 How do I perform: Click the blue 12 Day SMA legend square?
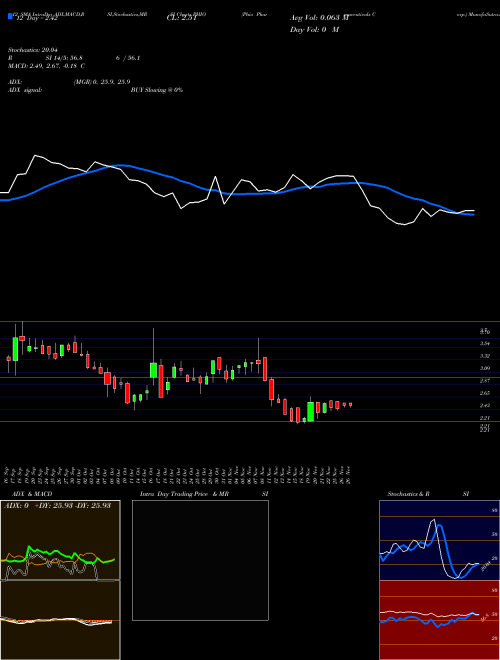coord(11,16)
